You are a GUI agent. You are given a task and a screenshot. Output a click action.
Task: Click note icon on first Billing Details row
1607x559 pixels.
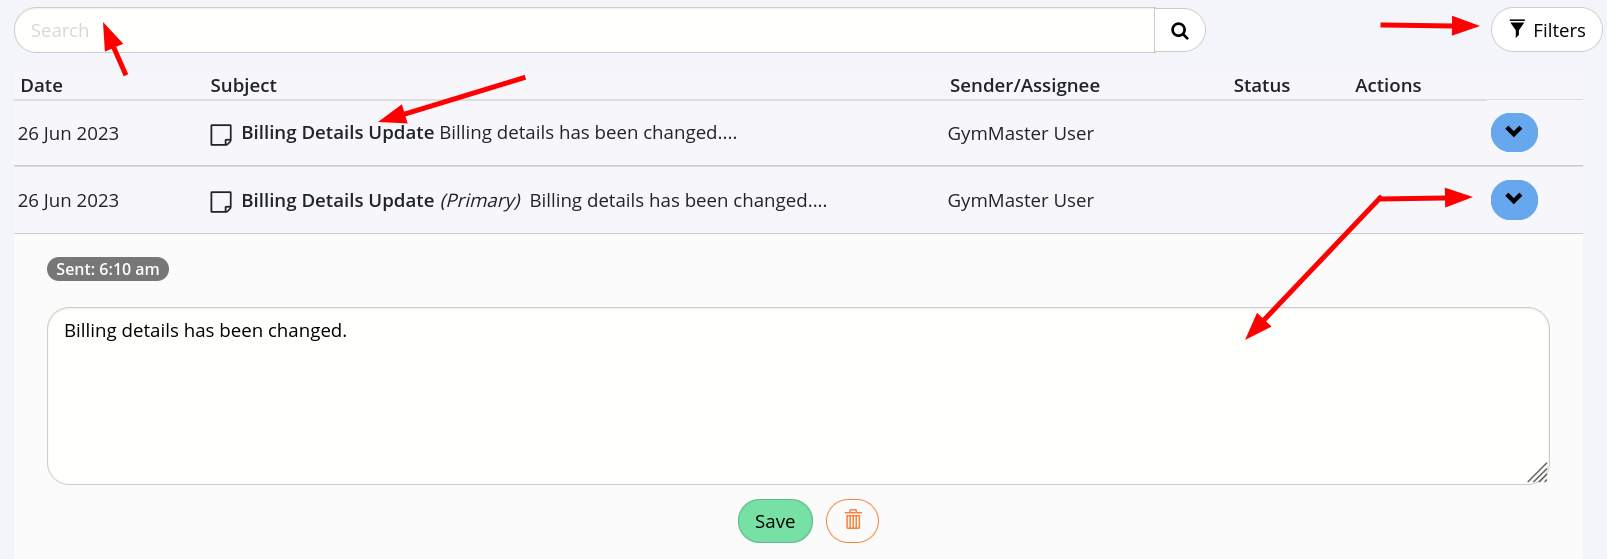(221, 134)
